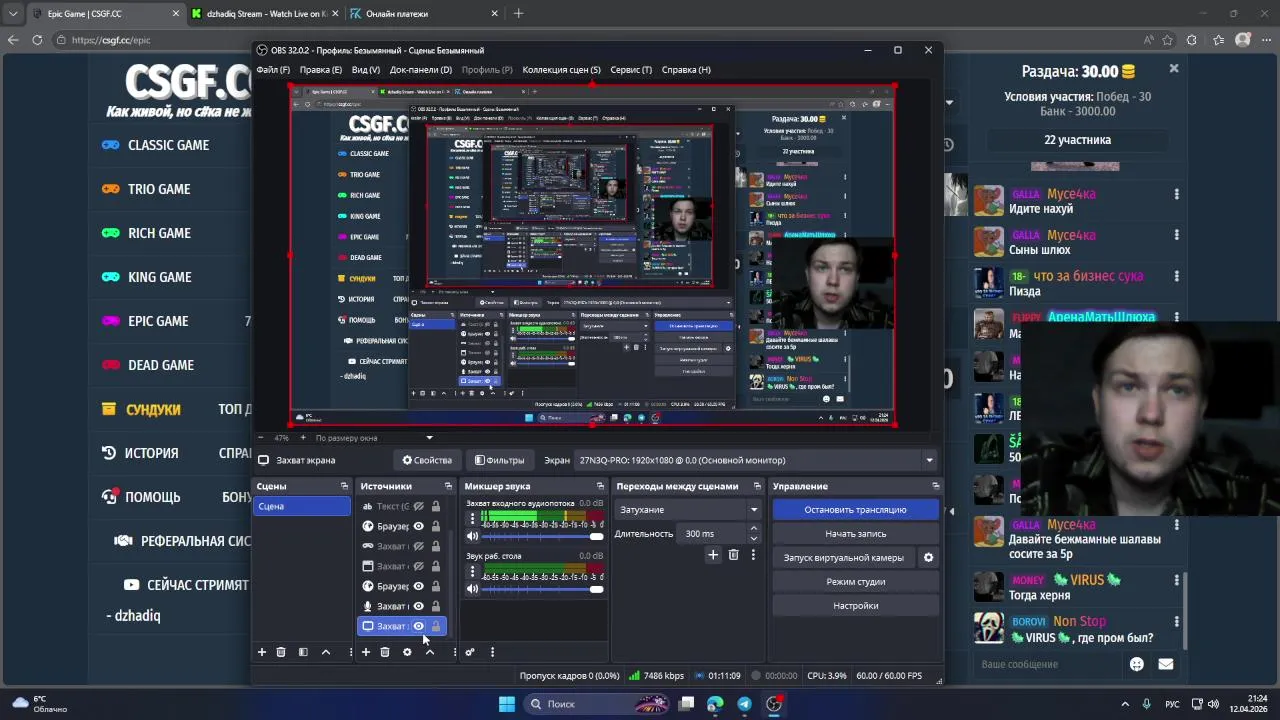Increase Длительность value with up arrow

tap(754, 530)
